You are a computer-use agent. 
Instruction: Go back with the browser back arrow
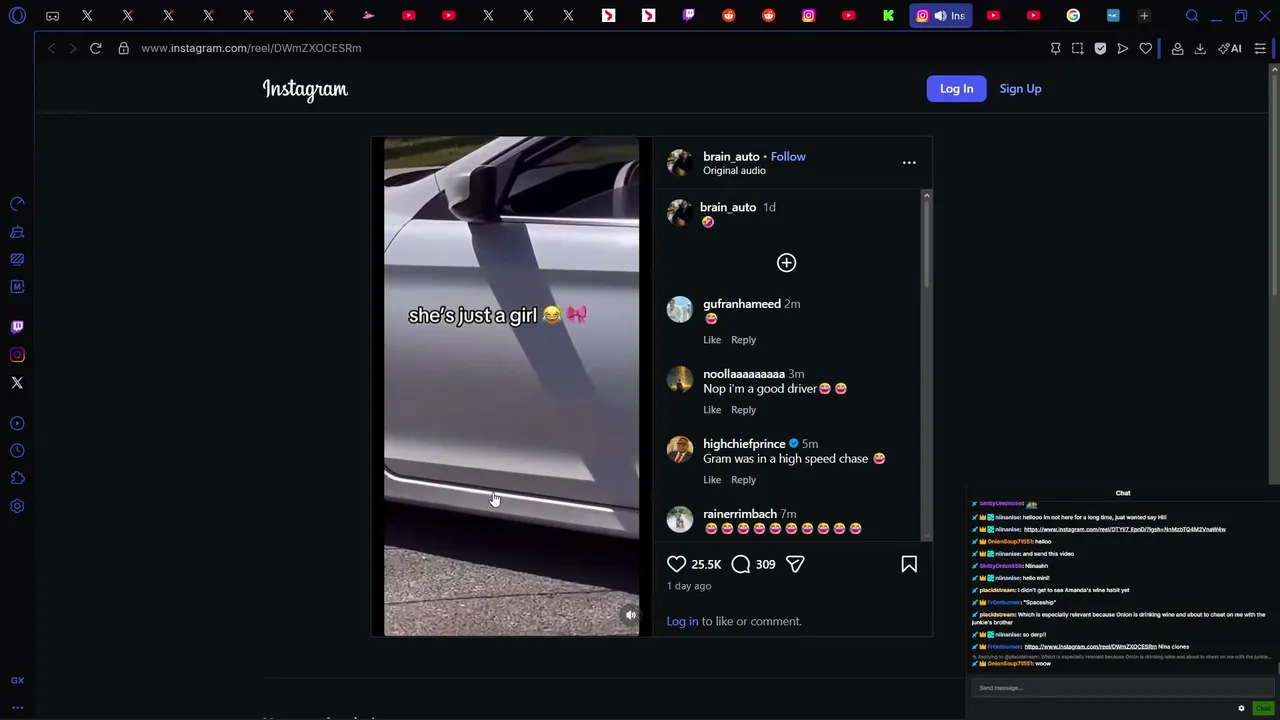51,48
